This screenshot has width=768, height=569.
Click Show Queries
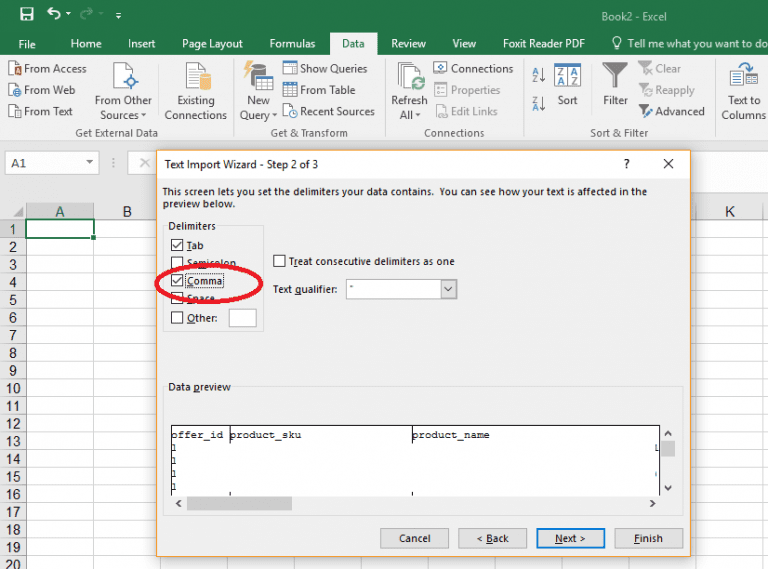click(325, 69)
